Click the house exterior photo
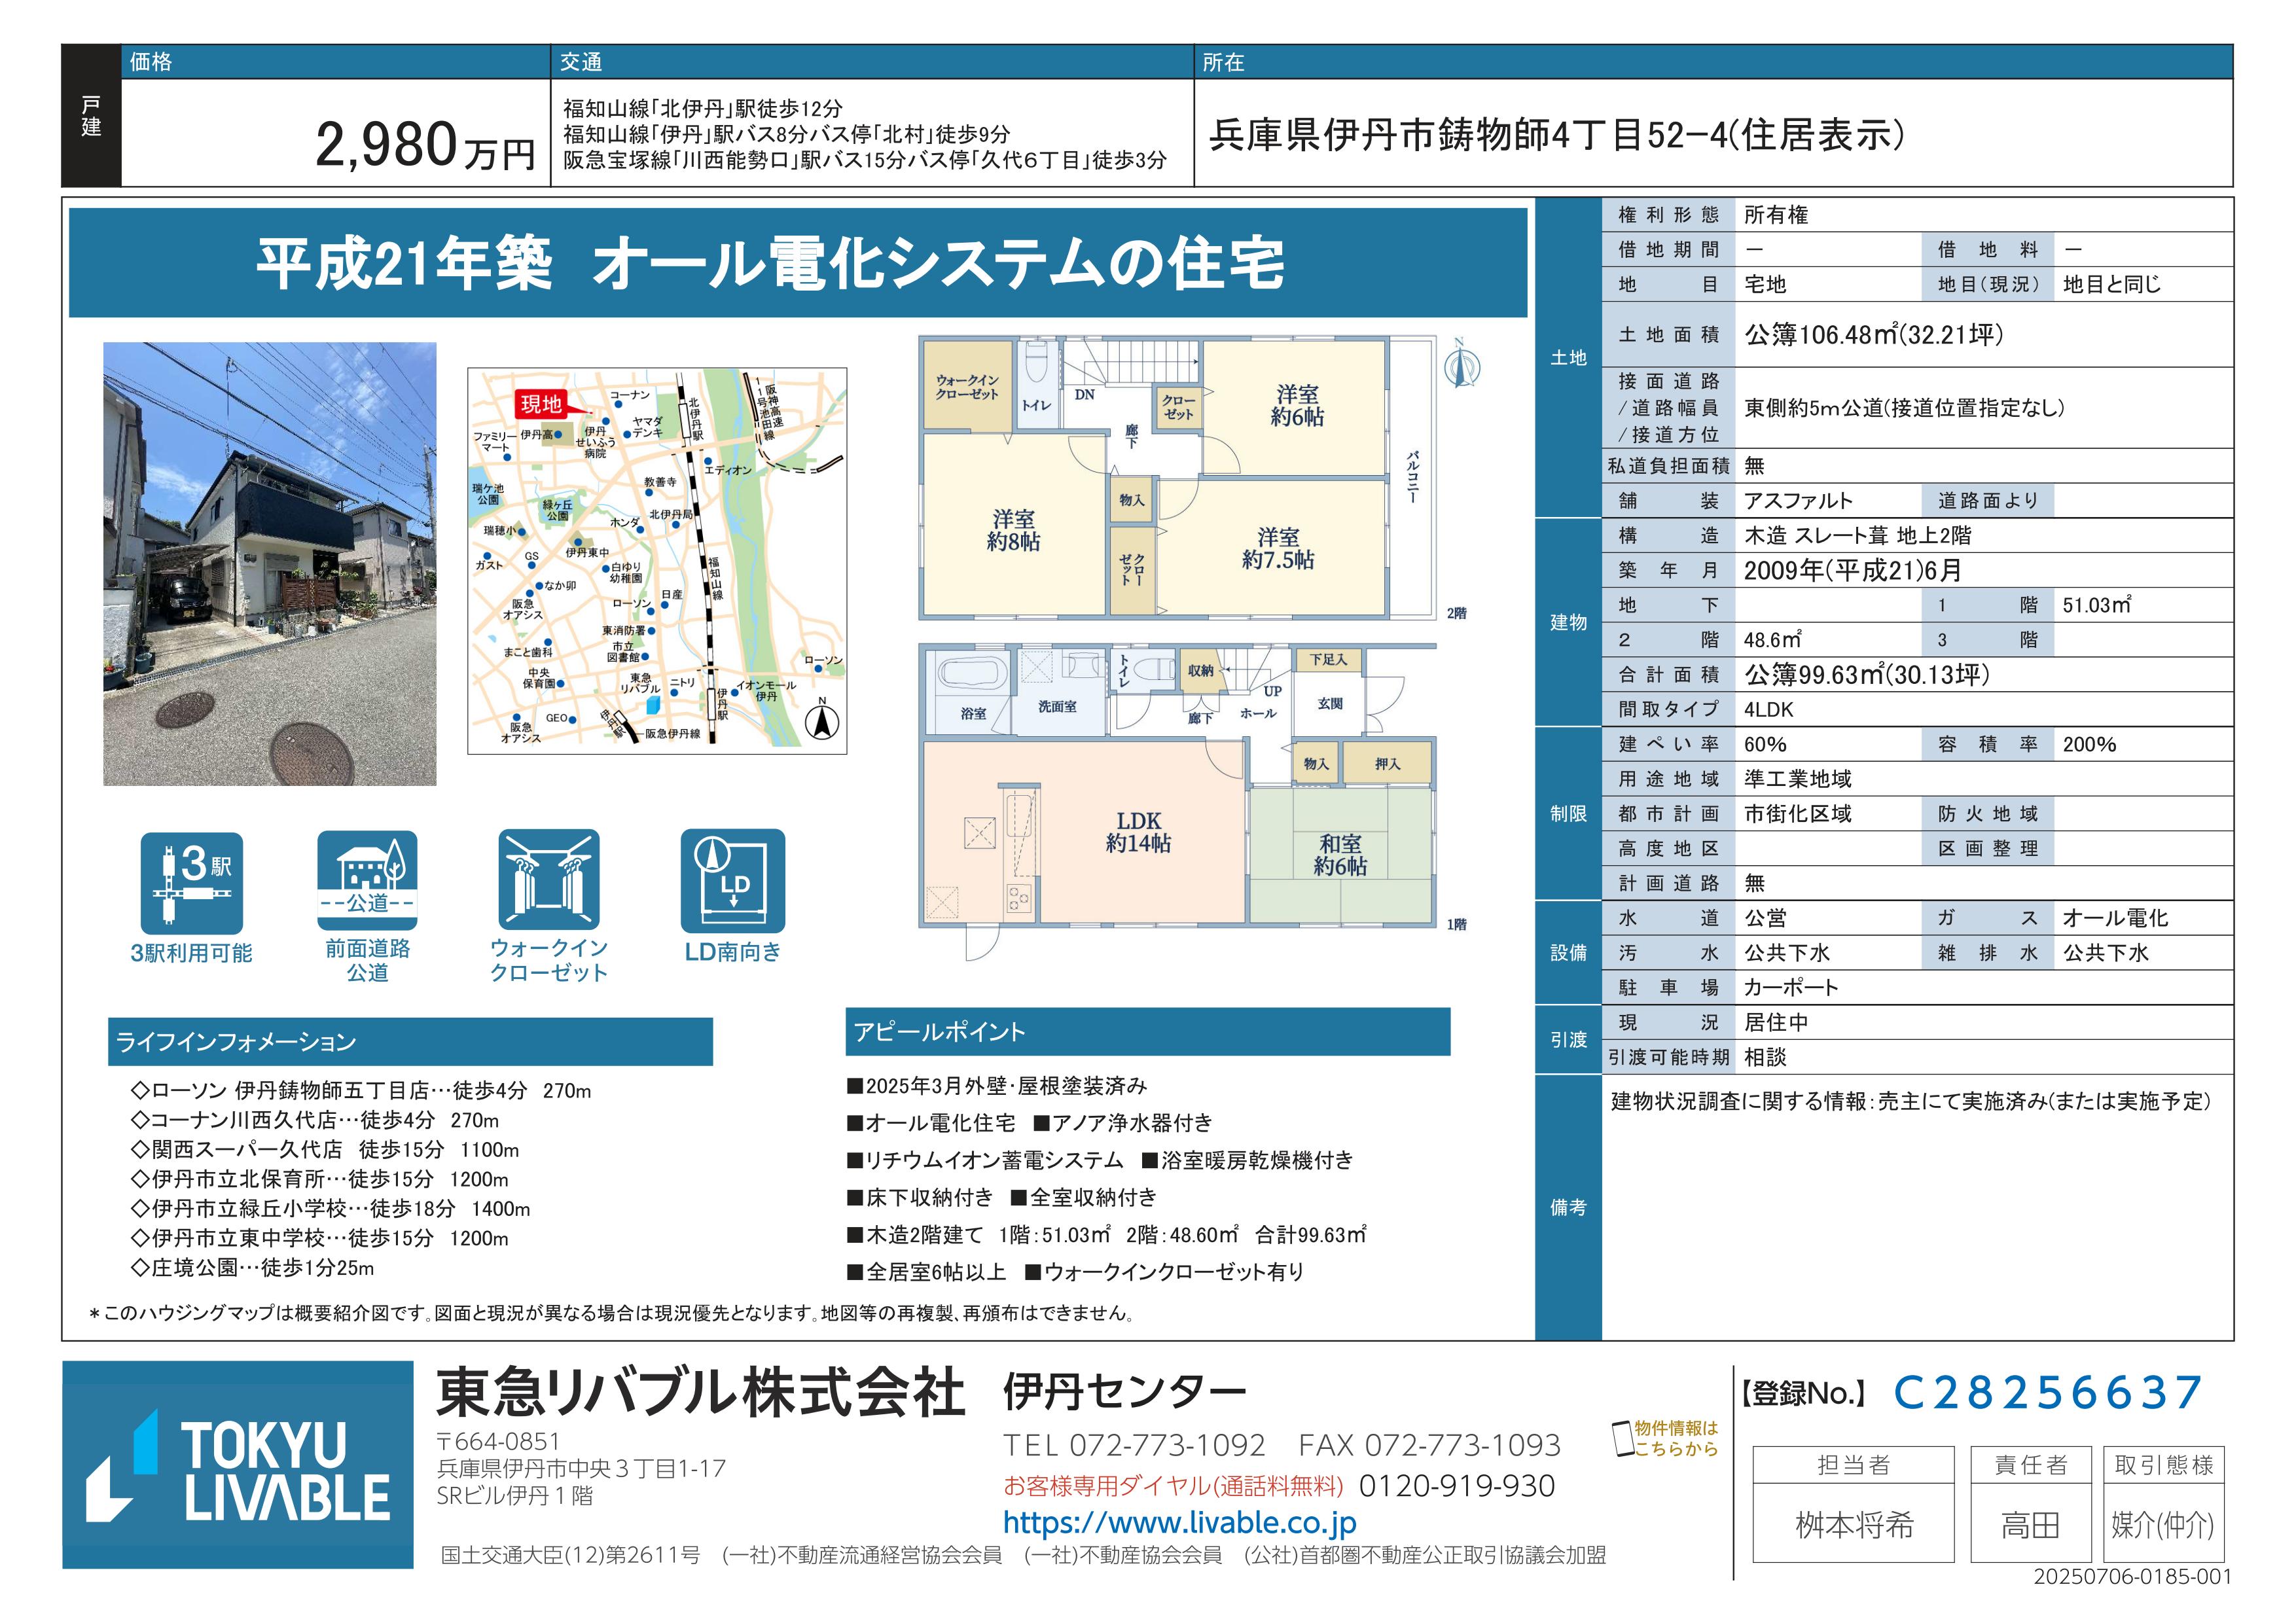Image resolution: width=2296 pixels, height=1623 pixels. pos(270,563)
